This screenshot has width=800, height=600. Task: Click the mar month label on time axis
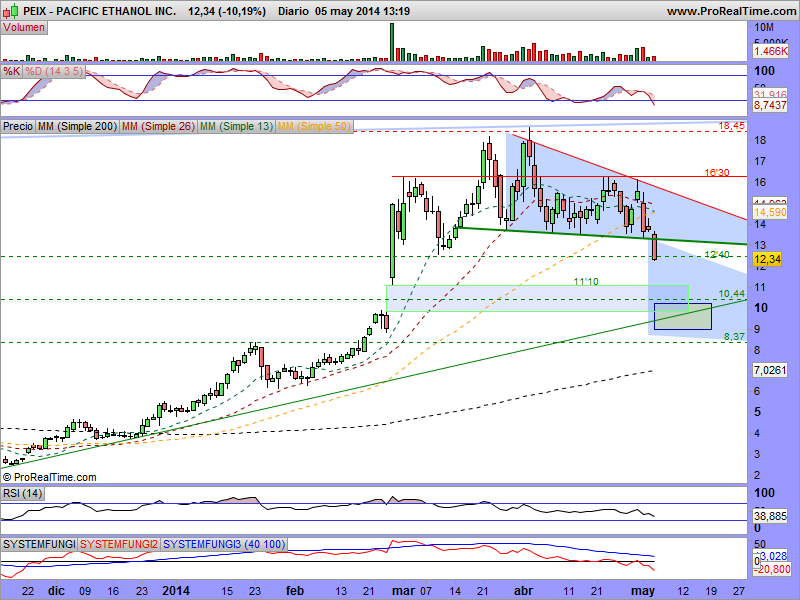click(404, 591)
